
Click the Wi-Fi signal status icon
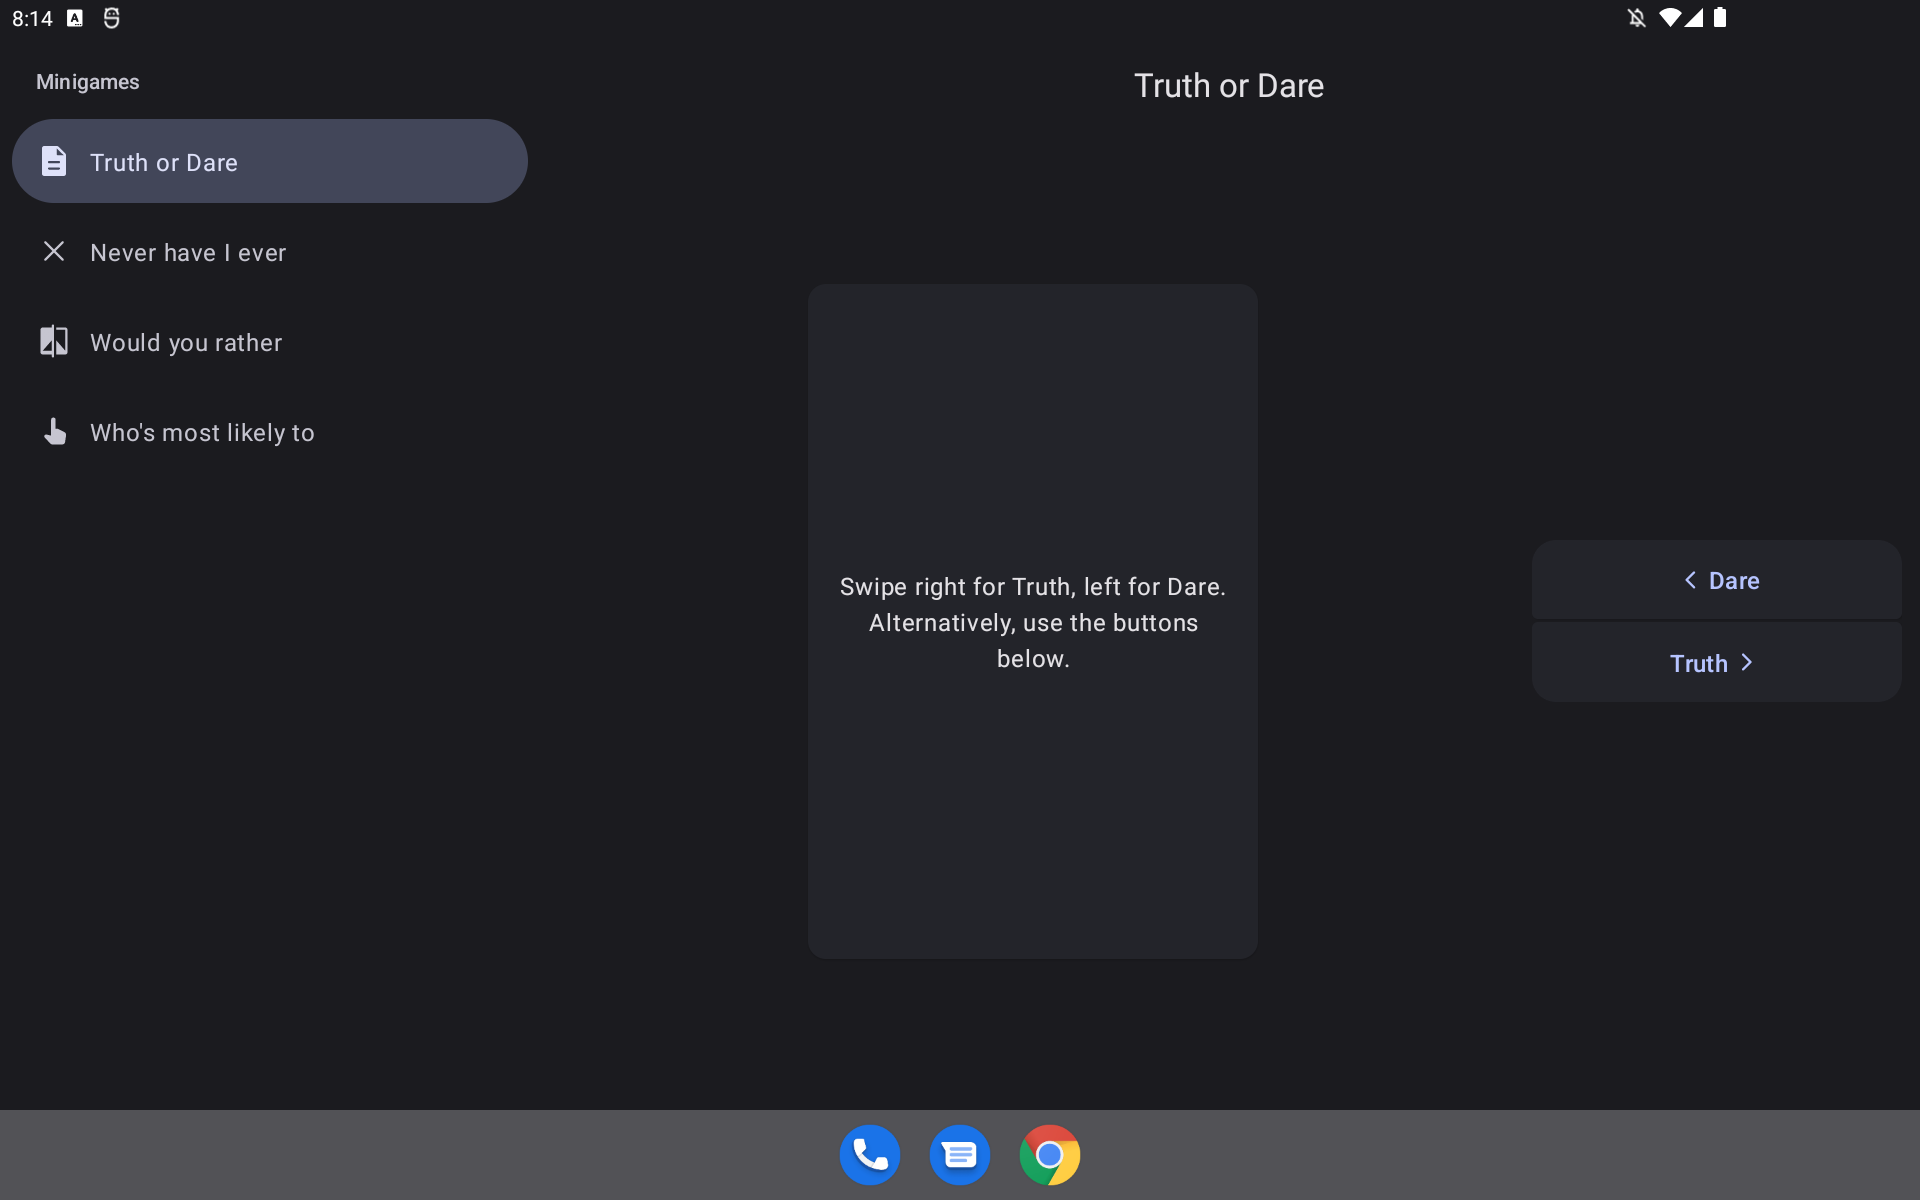pos(1669,18)
